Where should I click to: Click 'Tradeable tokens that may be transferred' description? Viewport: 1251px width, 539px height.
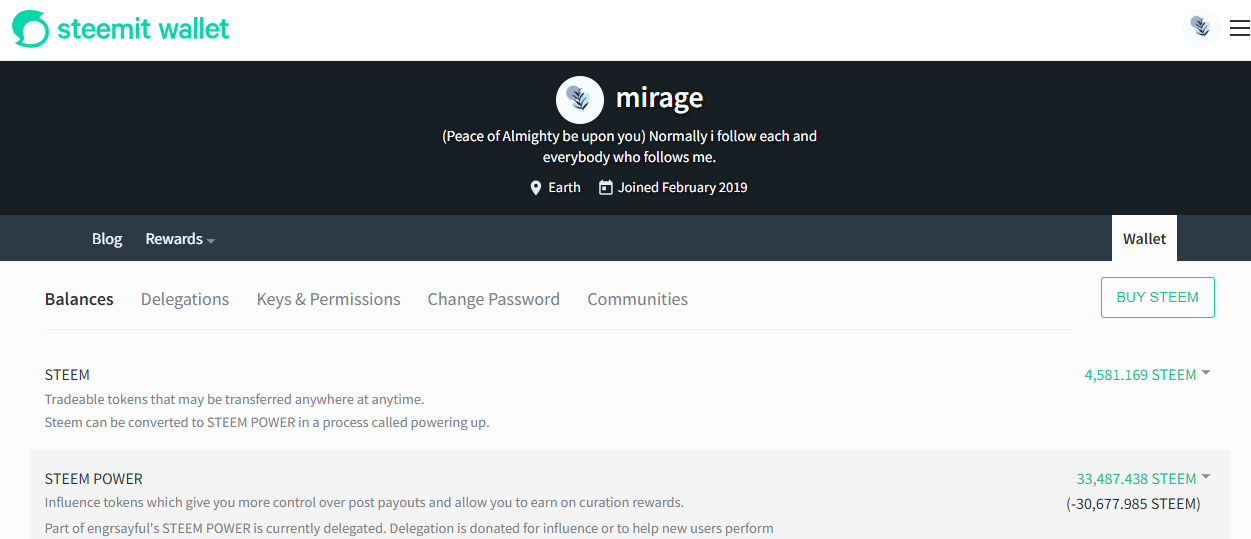[x=234, y=399]
